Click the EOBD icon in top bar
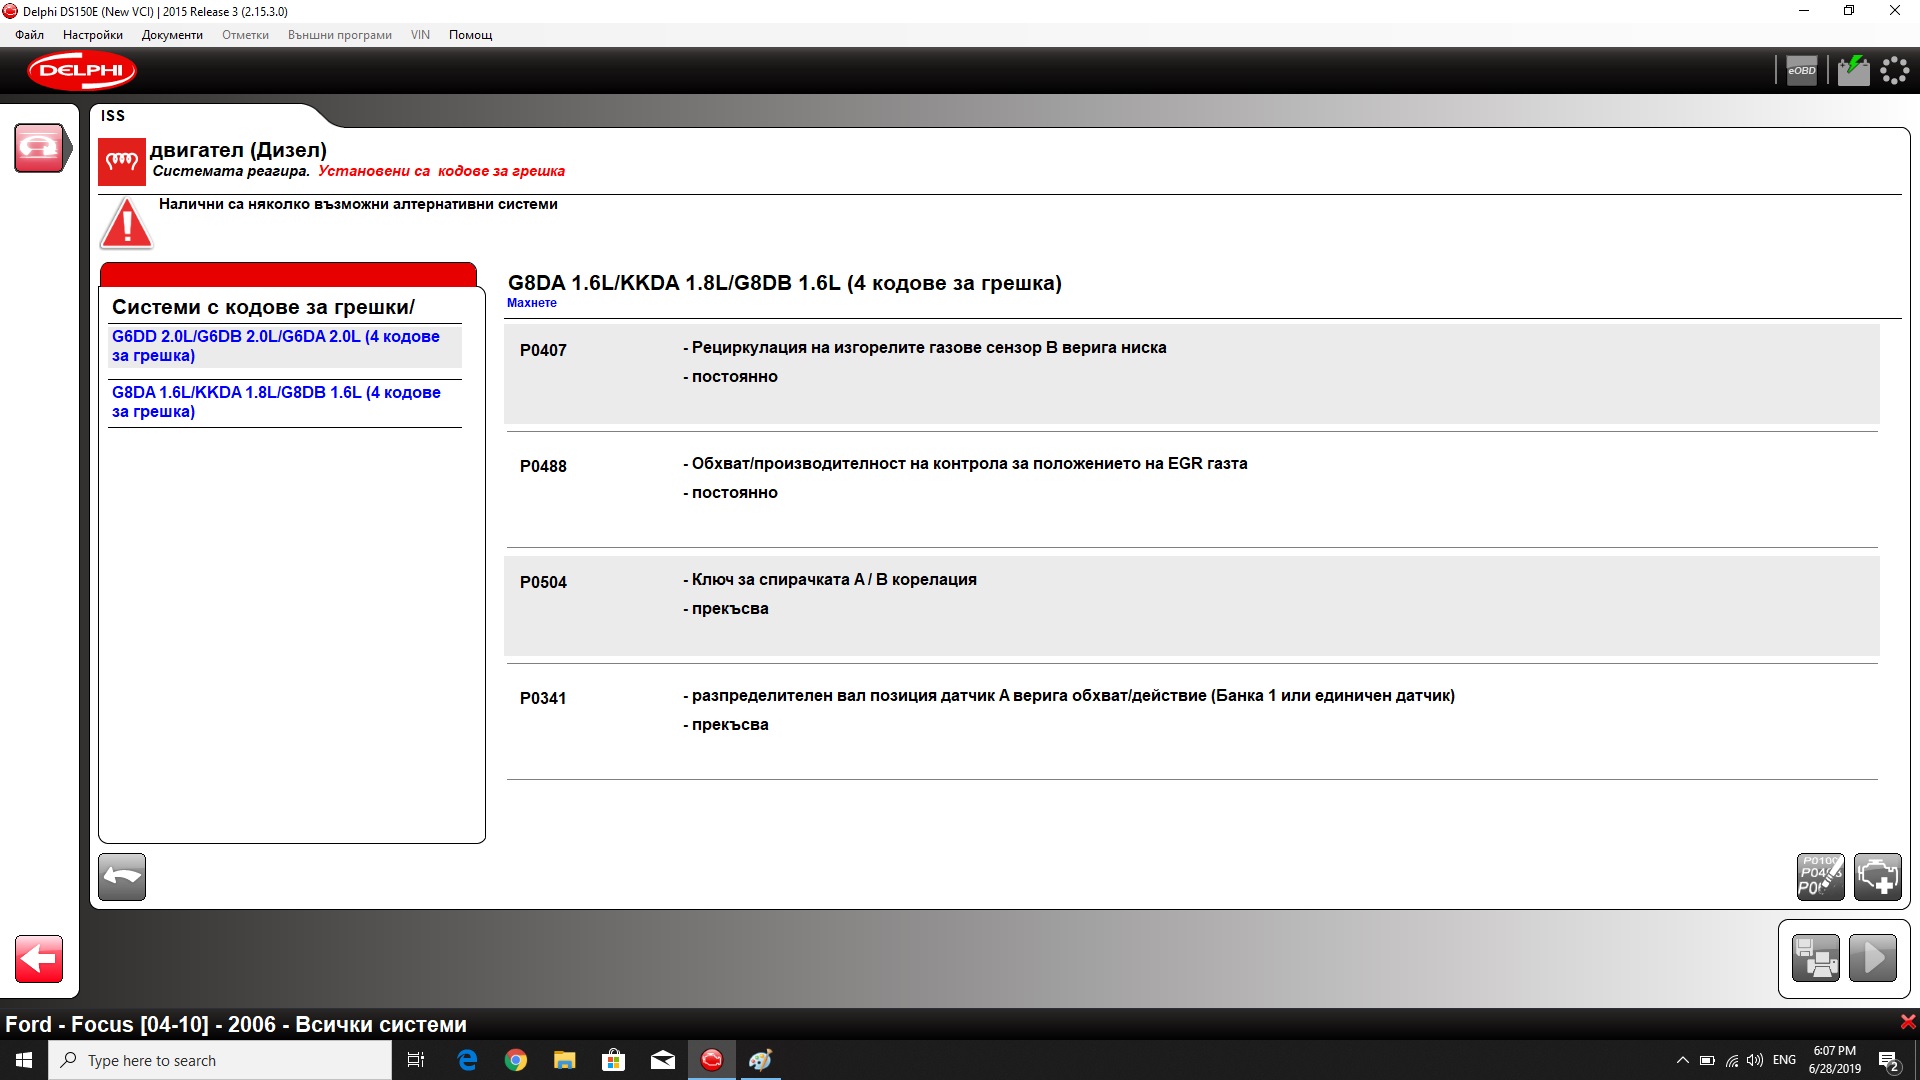This screenshot has width=1920, height=1080. (1801, 71)
